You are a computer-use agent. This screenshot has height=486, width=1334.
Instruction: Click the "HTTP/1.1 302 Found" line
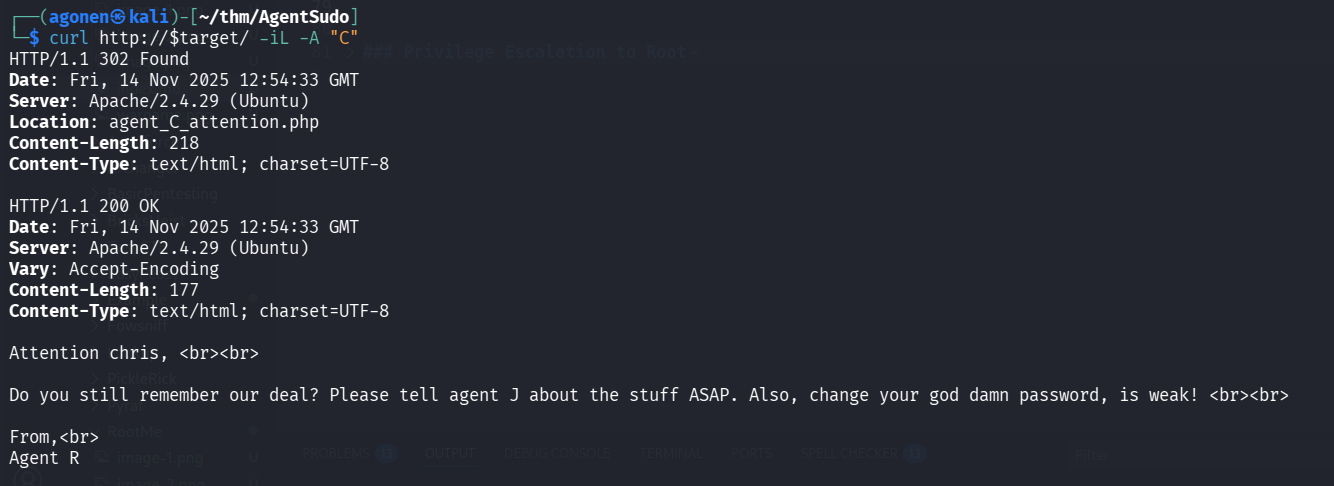point(98,59)
